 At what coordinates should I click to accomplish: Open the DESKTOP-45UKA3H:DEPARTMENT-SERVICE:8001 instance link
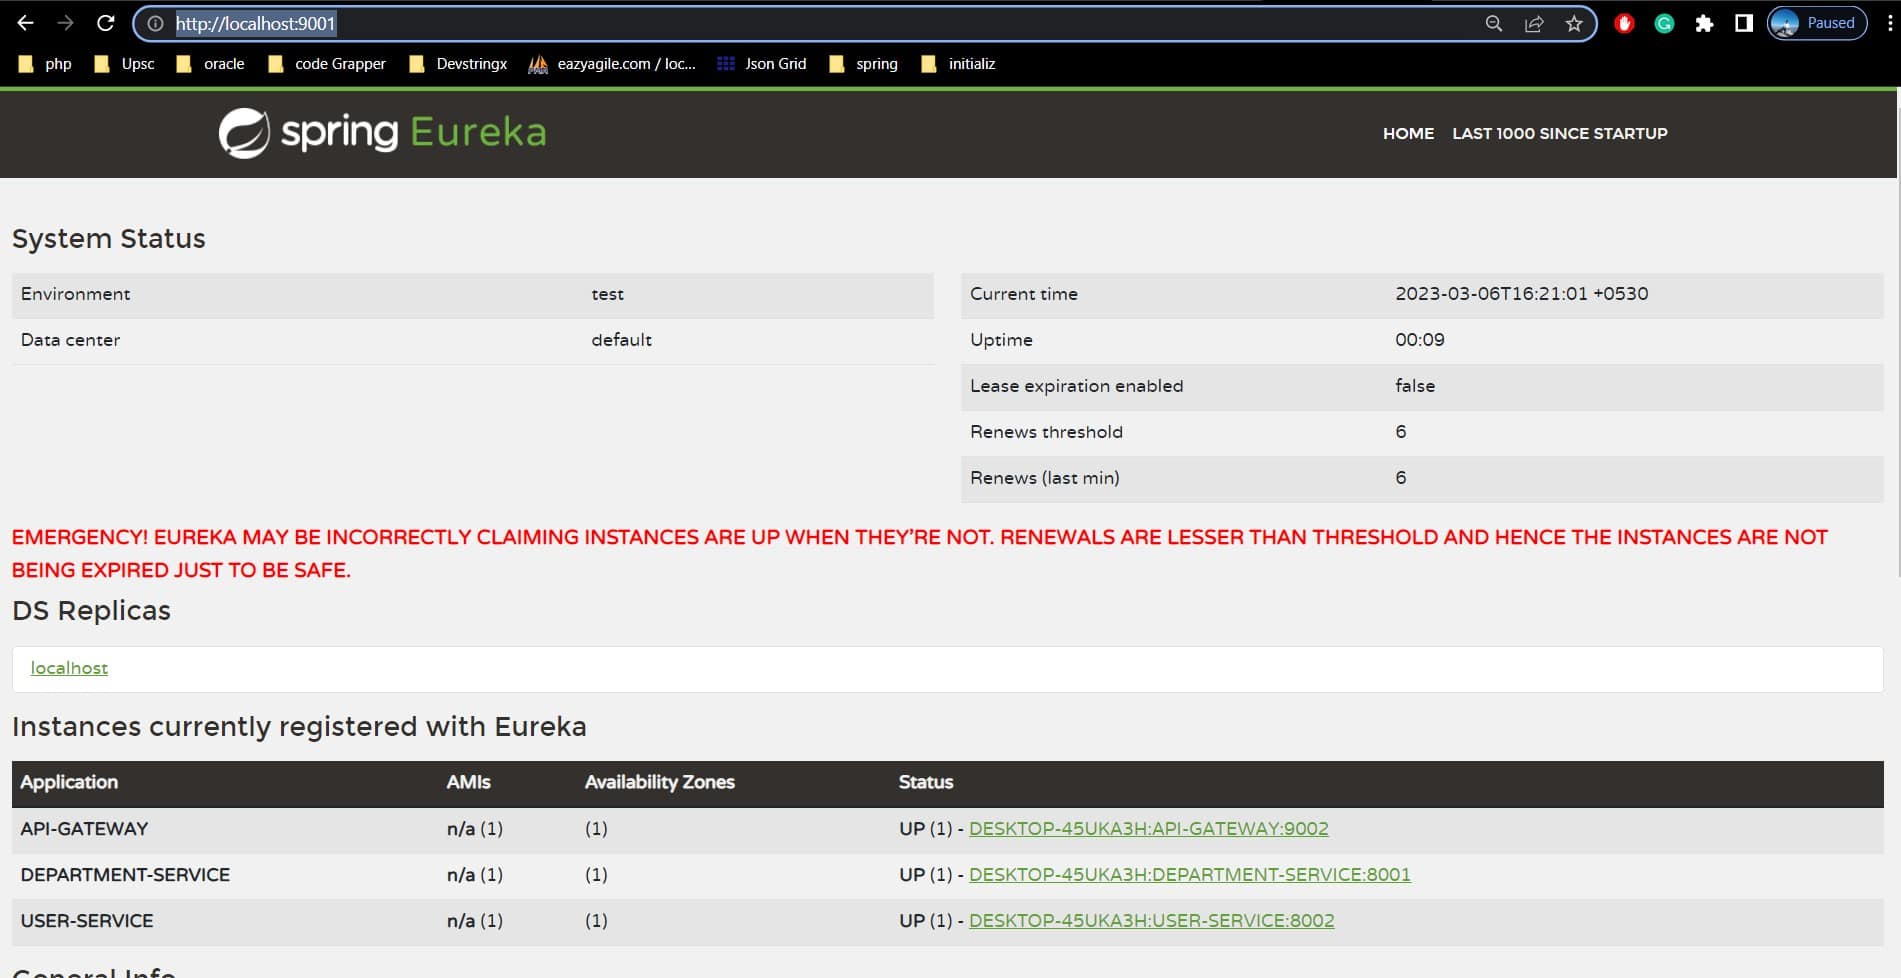(1190, 875)
